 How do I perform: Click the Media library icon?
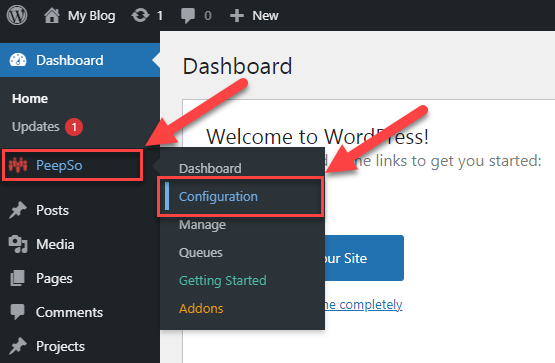18,244
